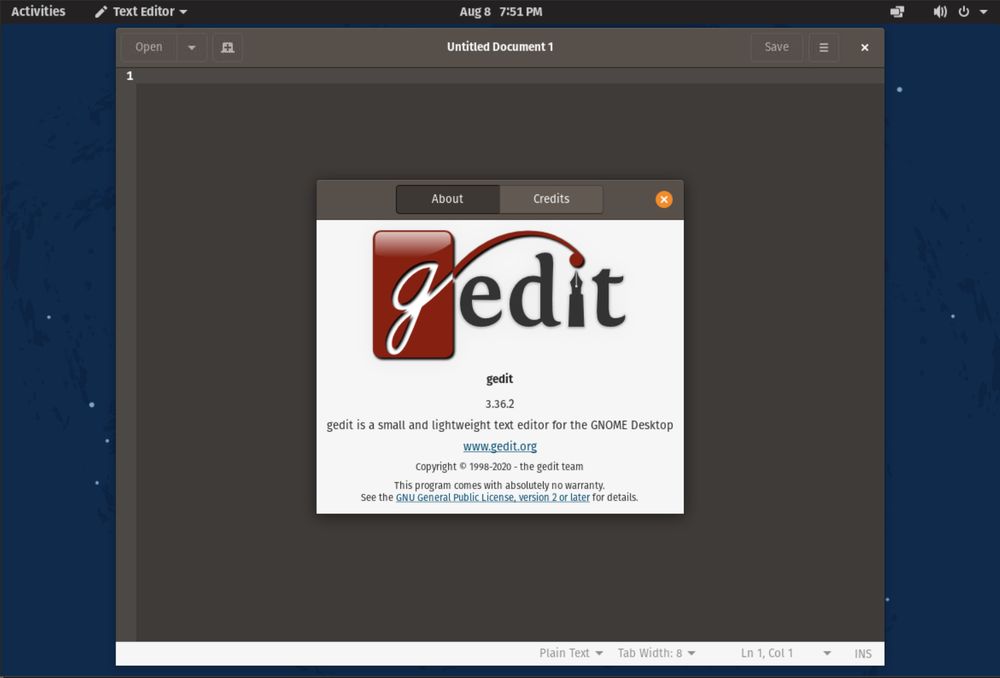Change Plain Text syntax highlighting mode
The width and height of the screenshot is (1000, 678).
[571, 653]
